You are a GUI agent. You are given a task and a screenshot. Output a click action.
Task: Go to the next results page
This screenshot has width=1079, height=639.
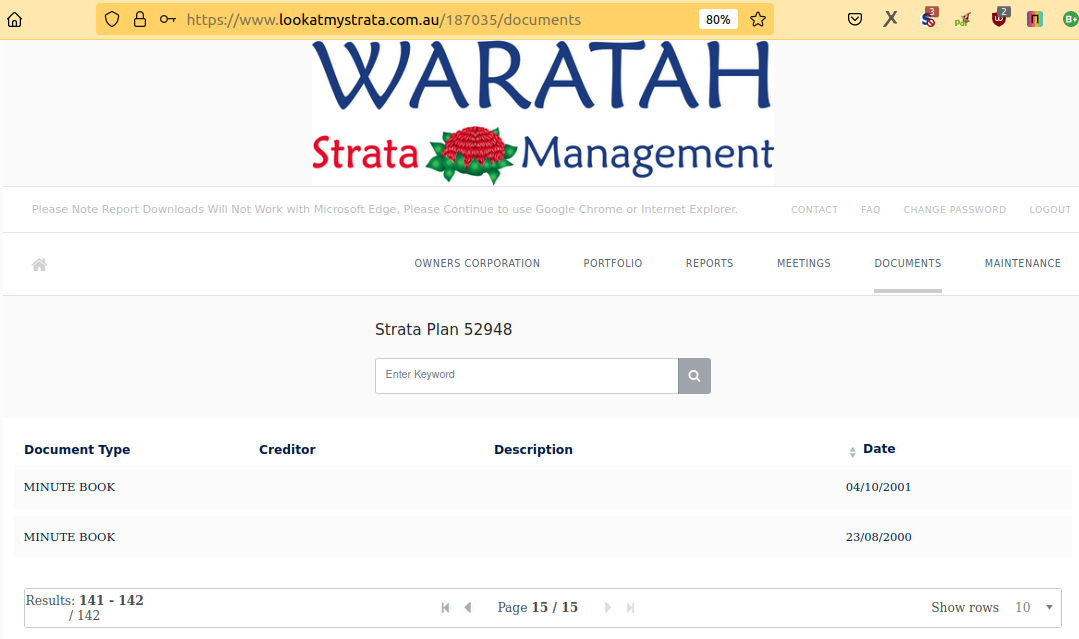point(608,607)
